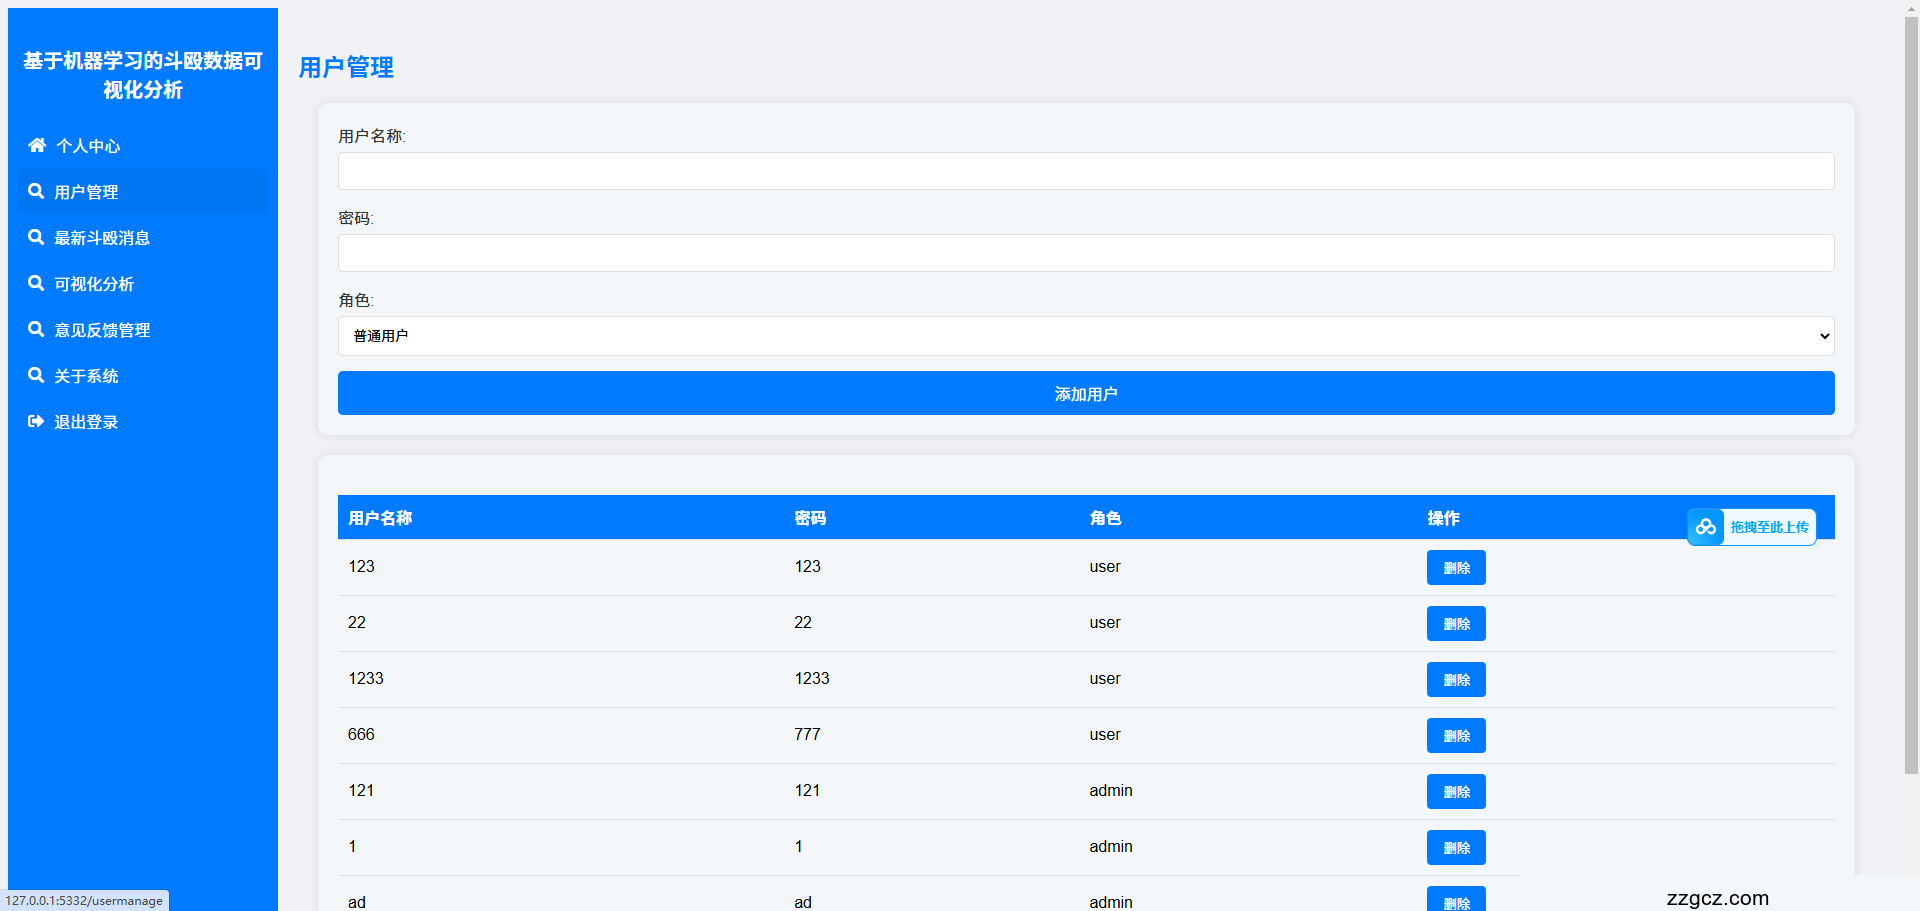The width and height of the screenshot is (1920, 911).
Task: Focus the 用户名称 input field
Action: tap(1085, 171)
